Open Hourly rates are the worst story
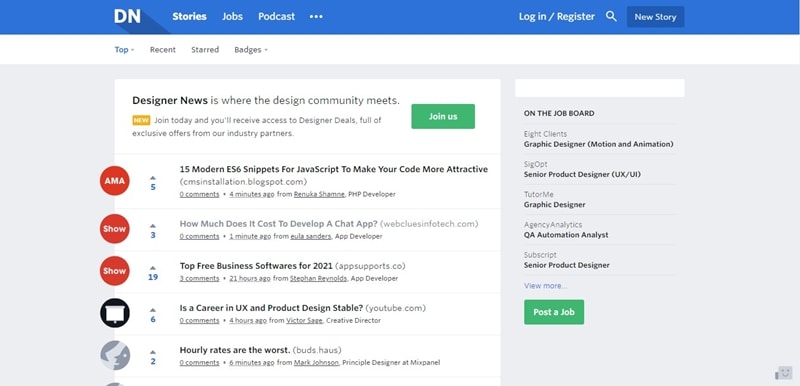The width and height of the screenshot is (800, 386). pyautogui.click(x=235, y=350)
